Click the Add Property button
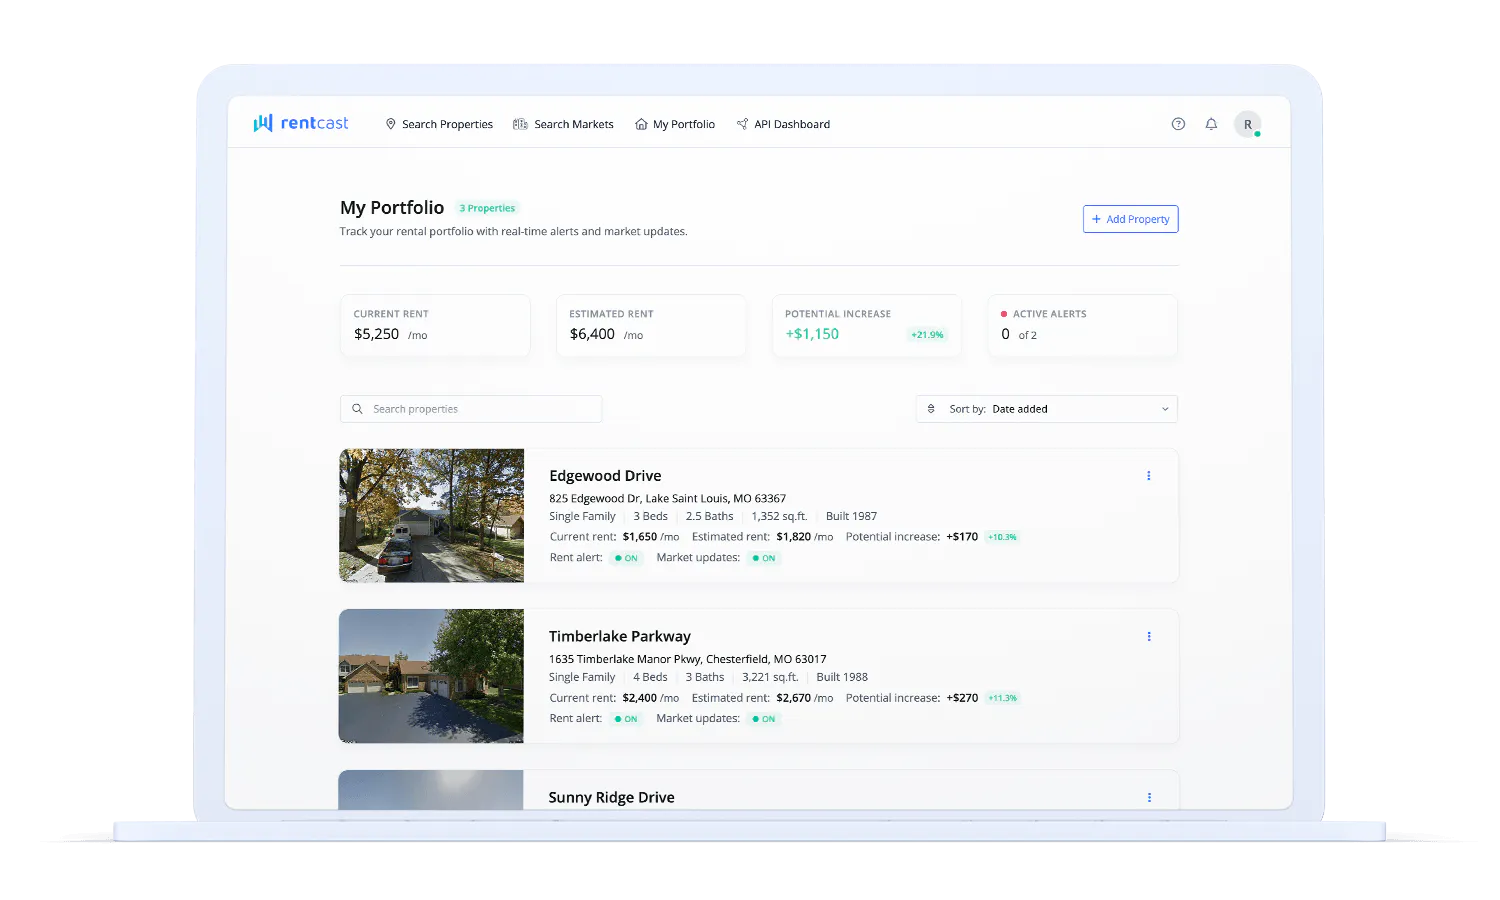The image size is (1500, 900). (x=1130, y=219)
